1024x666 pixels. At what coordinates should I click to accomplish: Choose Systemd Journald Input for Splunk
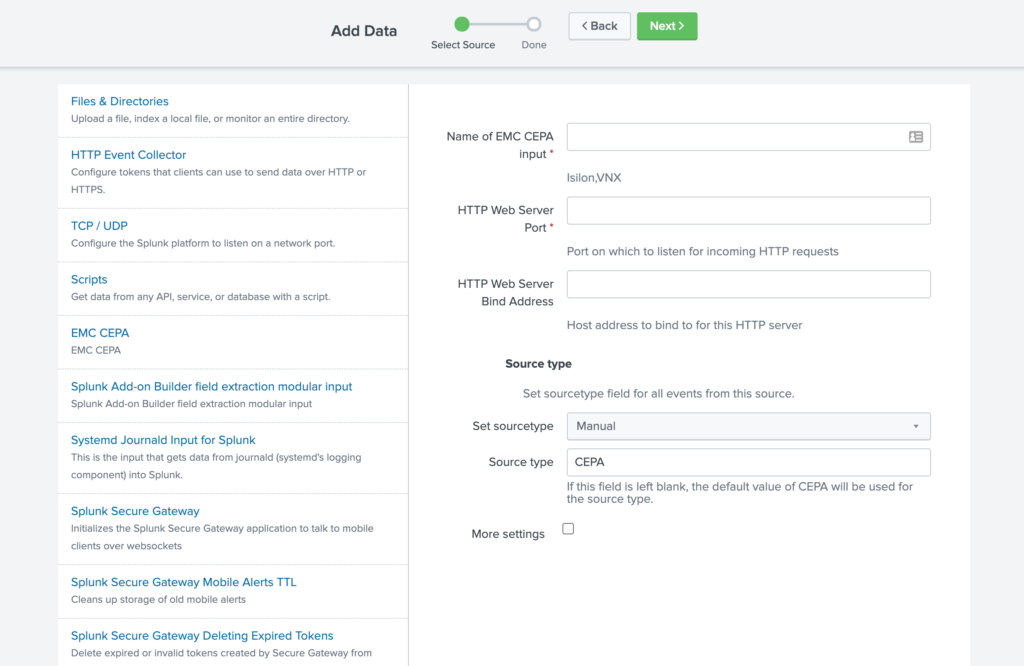click(163, 440)
